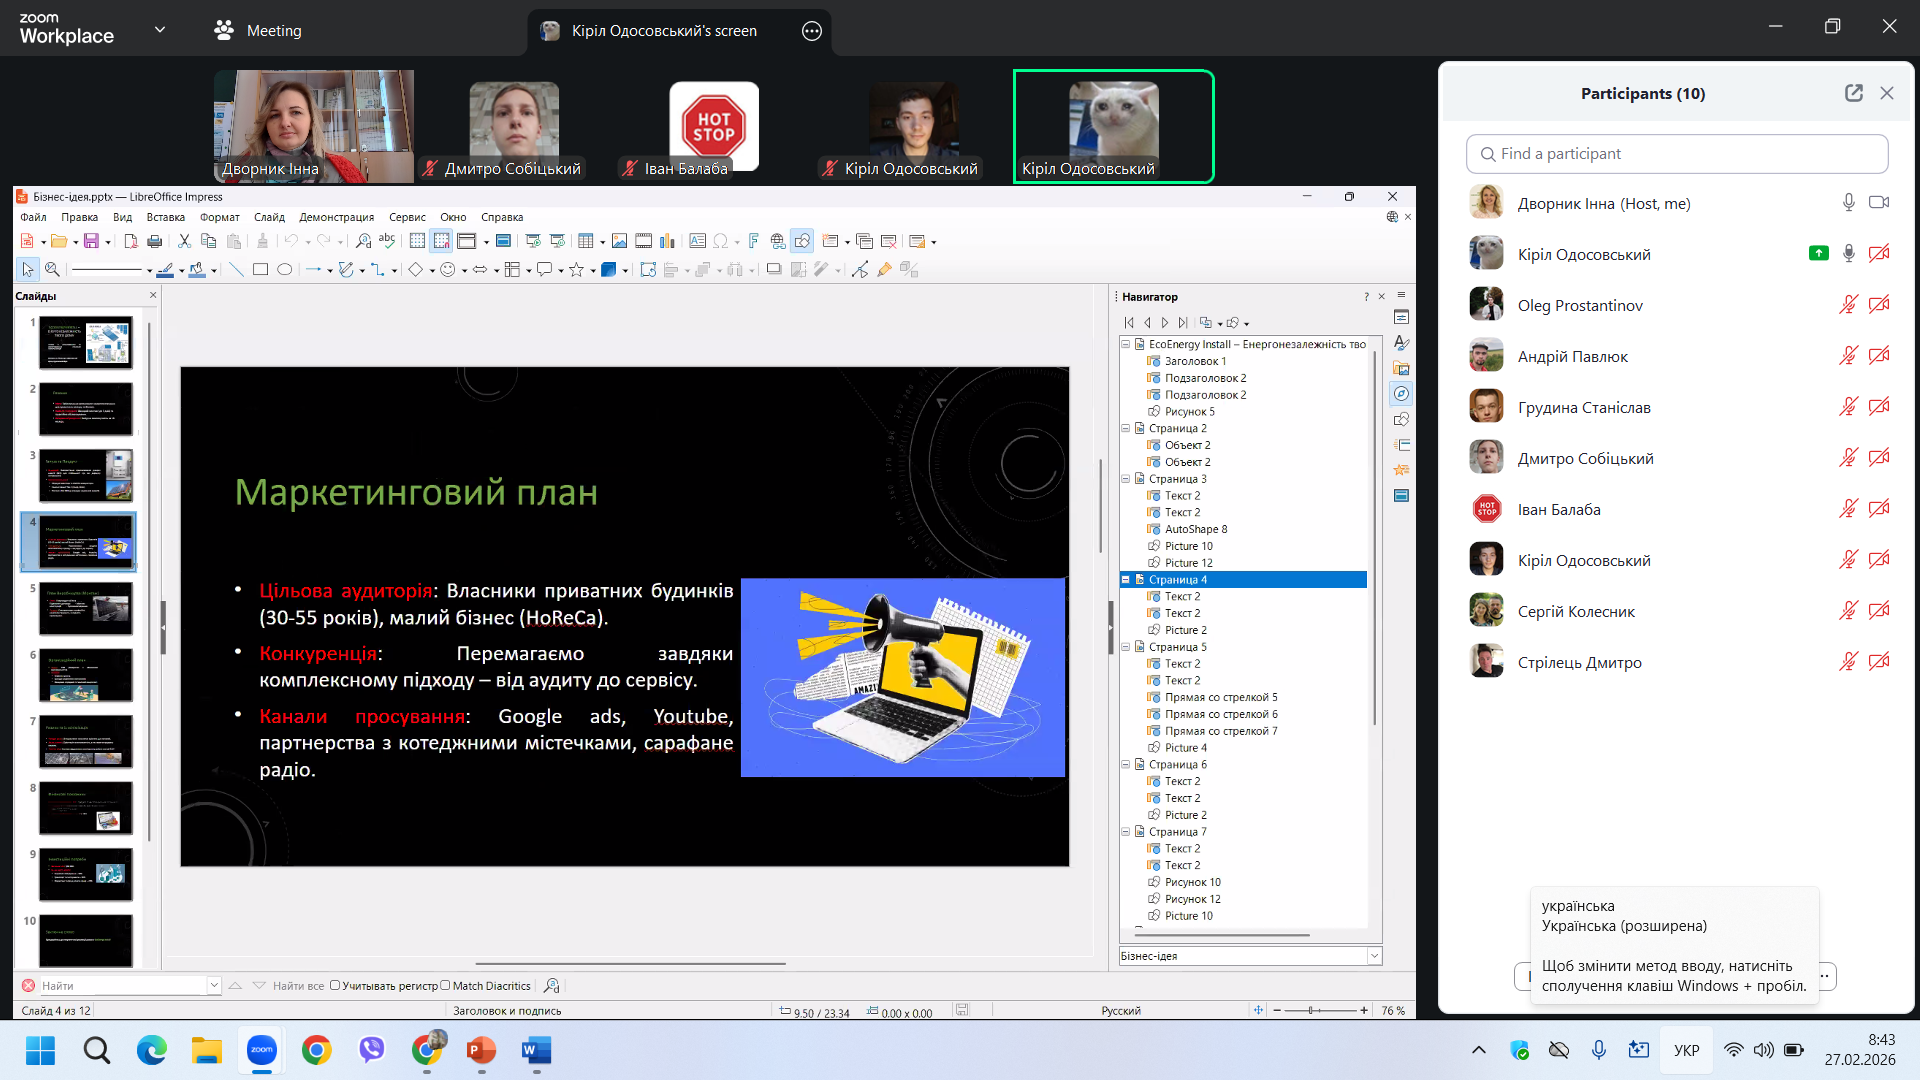Click the Print icon in toolbar
The width and height of the screenshot is (1920, 1080).
154,241
